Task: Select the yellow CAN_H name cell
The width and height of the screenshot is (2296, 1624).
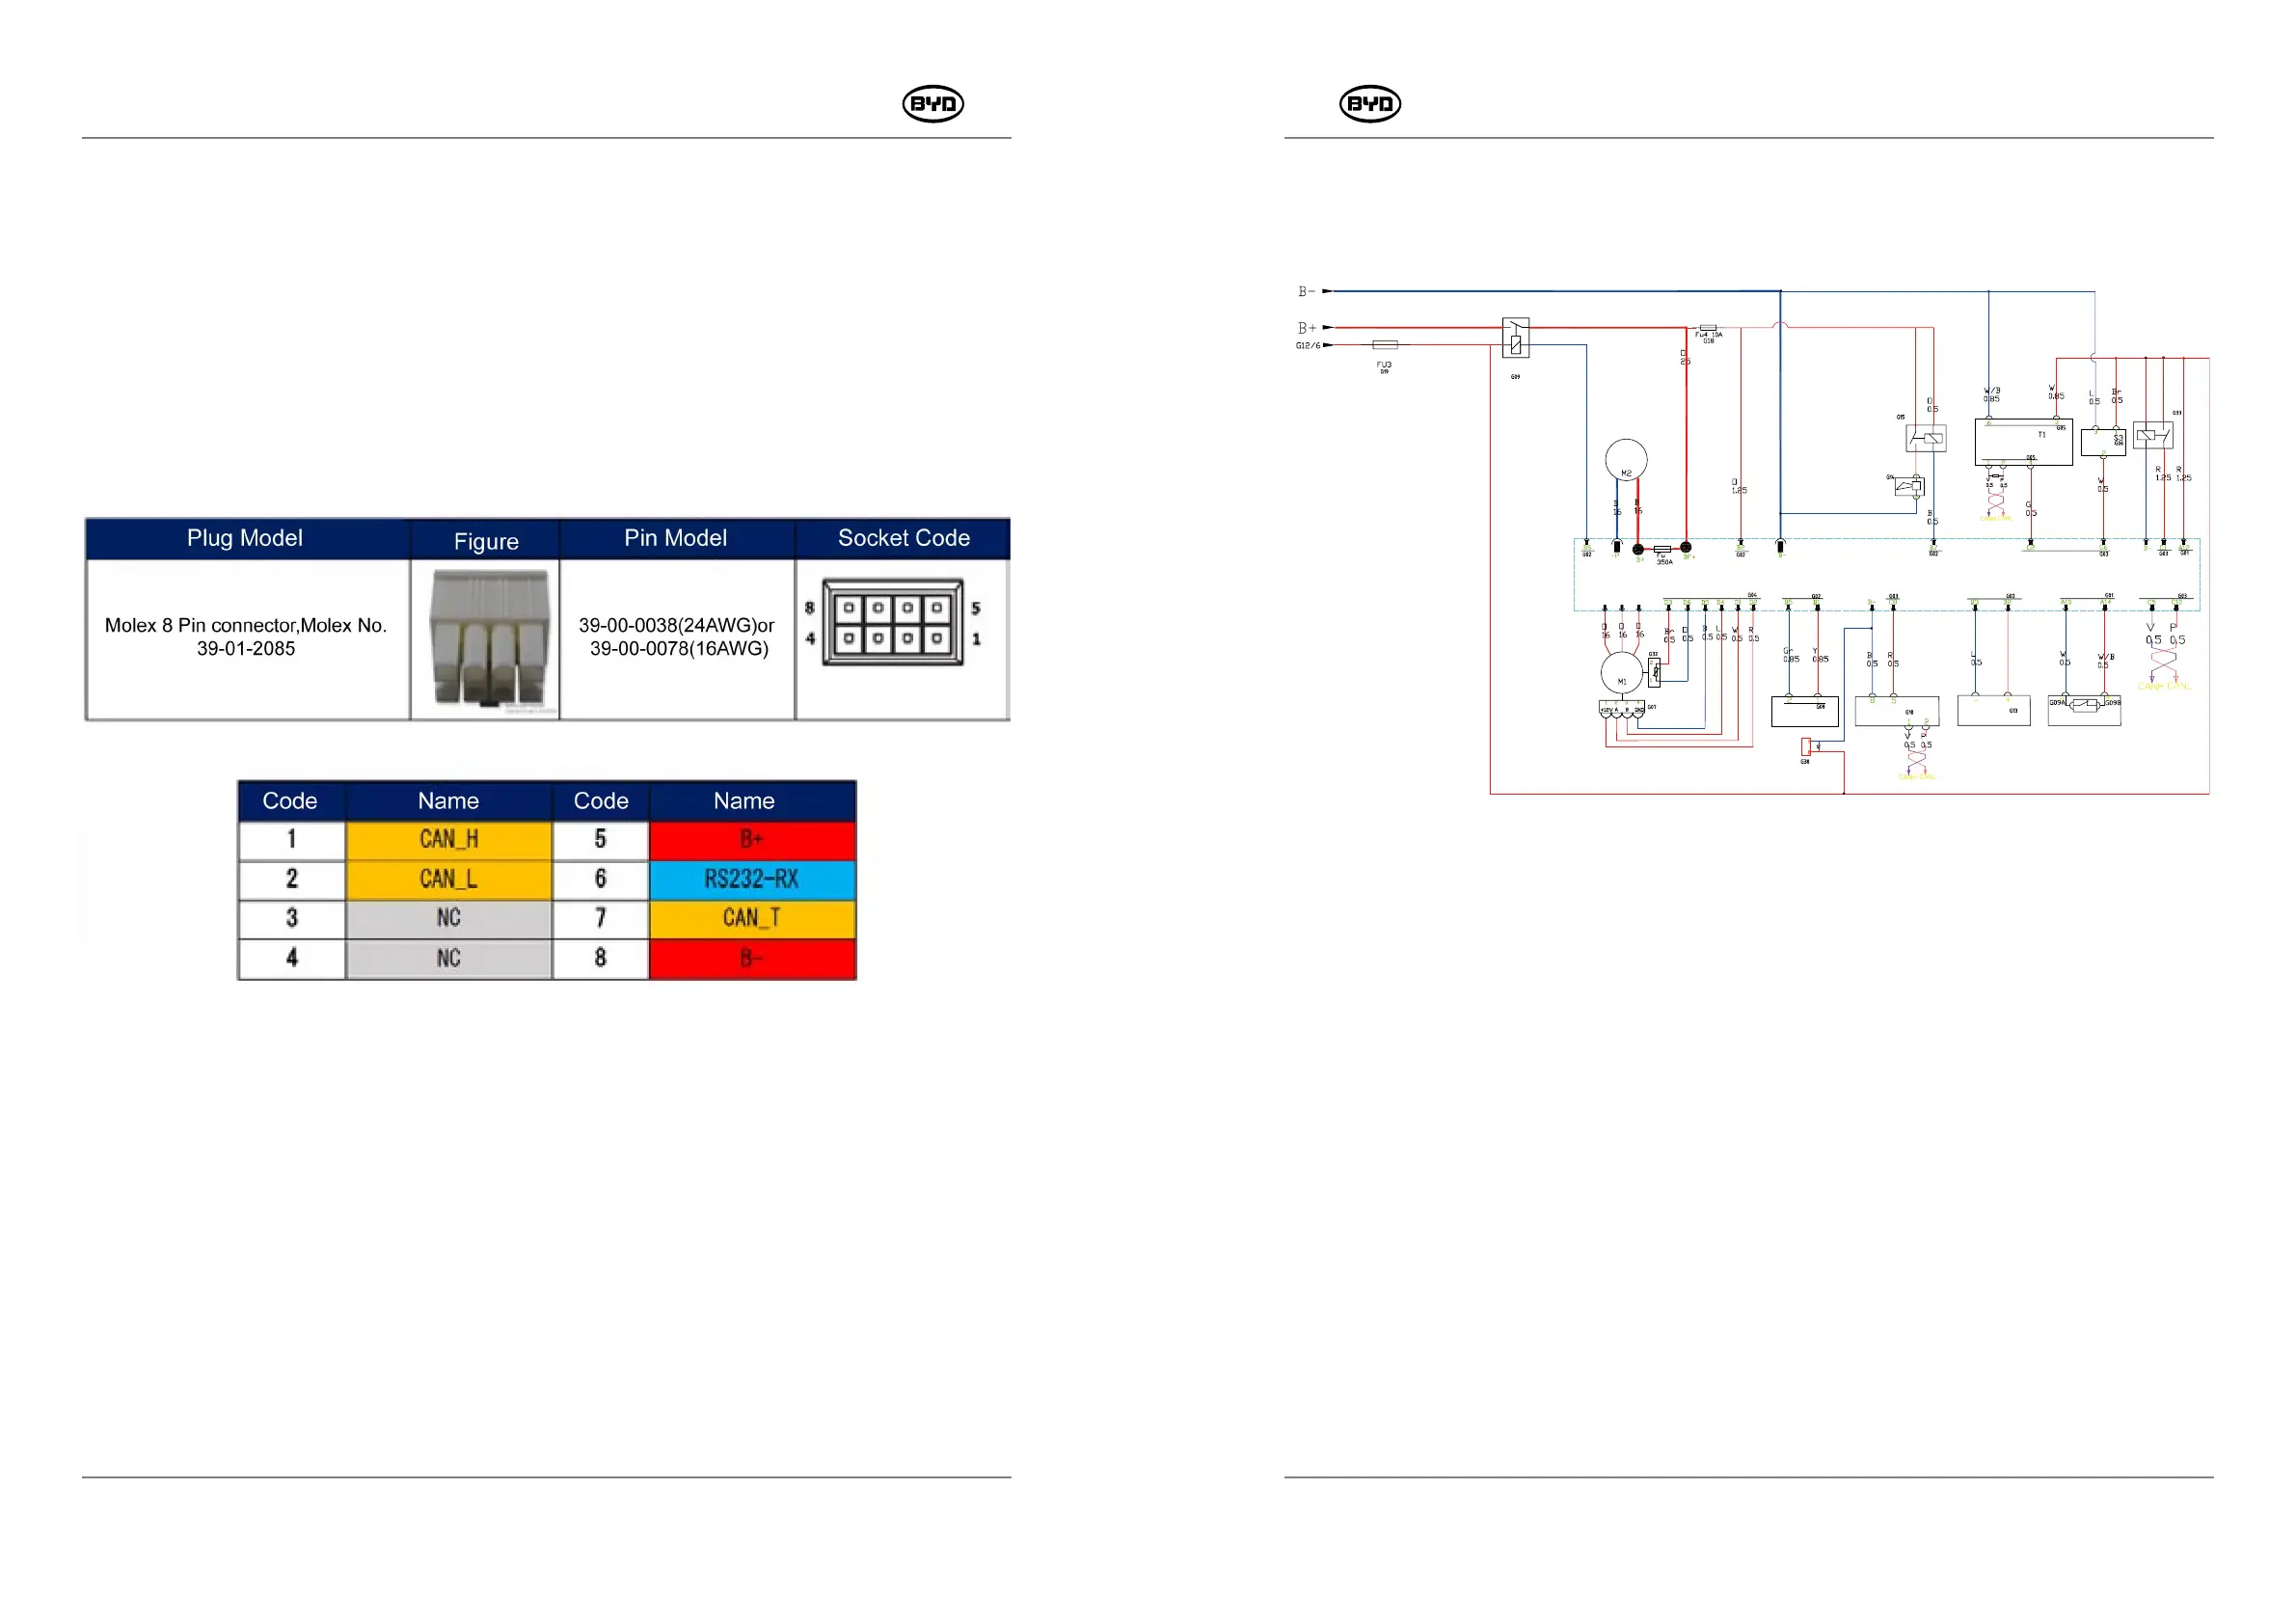Action: pos(448,840)
